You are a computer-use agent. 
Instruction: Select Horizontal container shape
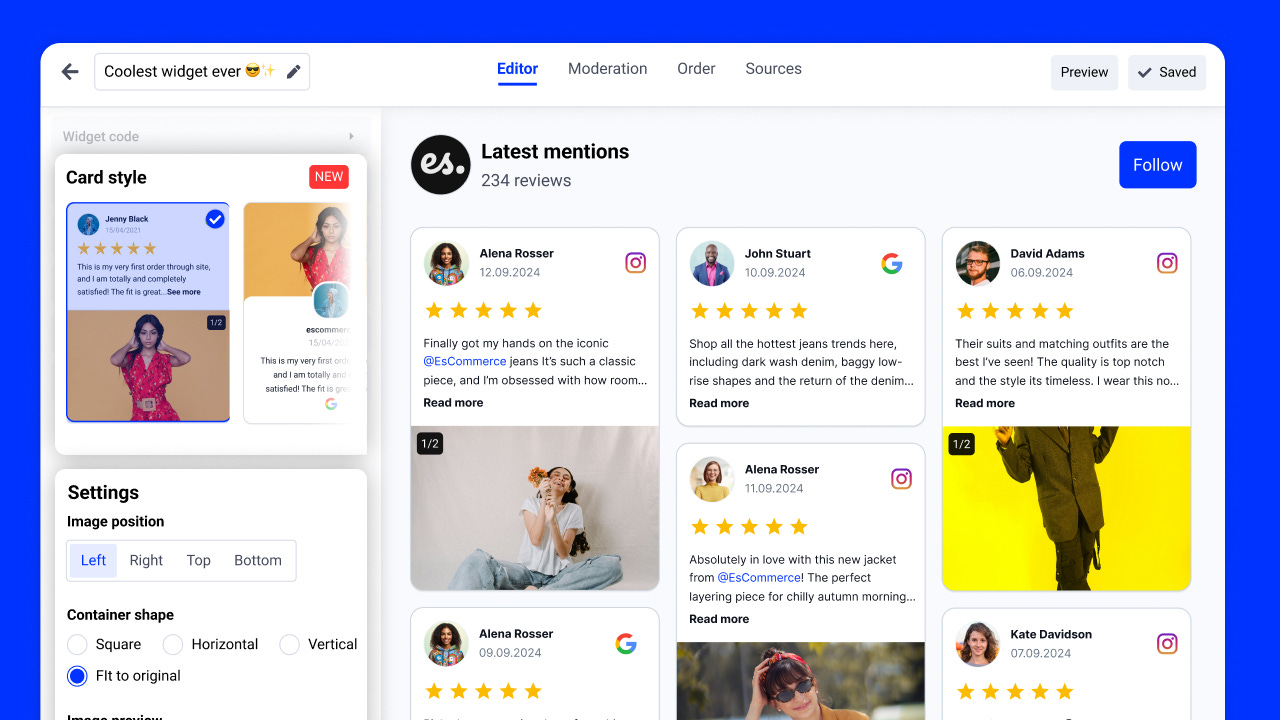click(173, 644)
